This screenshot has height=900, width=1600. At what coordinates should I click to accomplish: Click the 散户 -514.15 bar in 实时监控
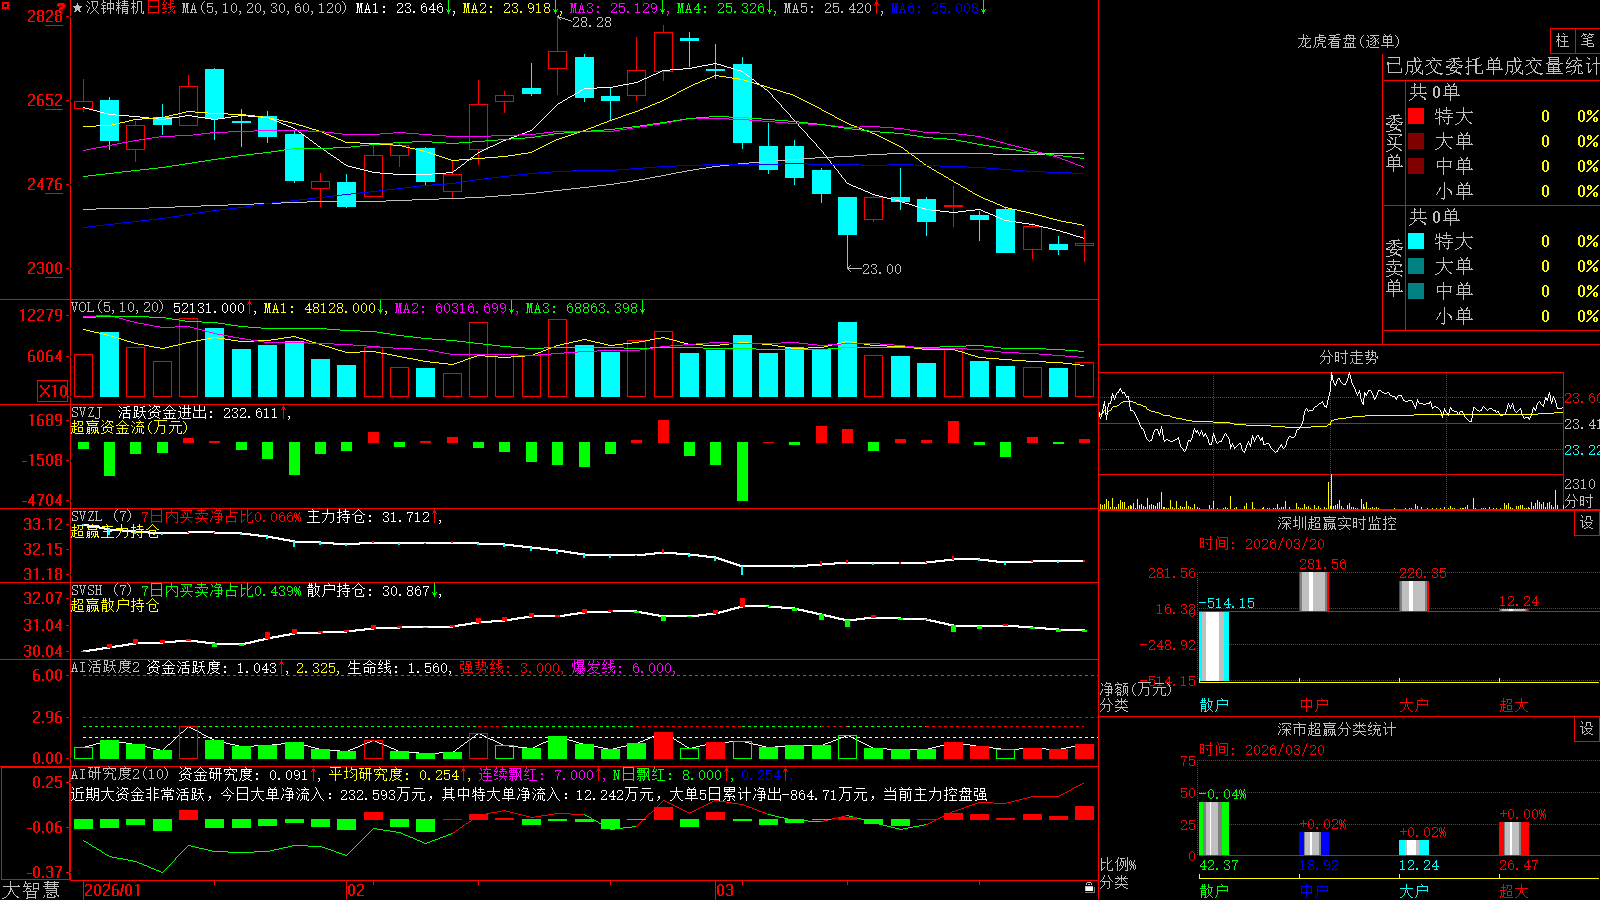tap(1214, 646)
